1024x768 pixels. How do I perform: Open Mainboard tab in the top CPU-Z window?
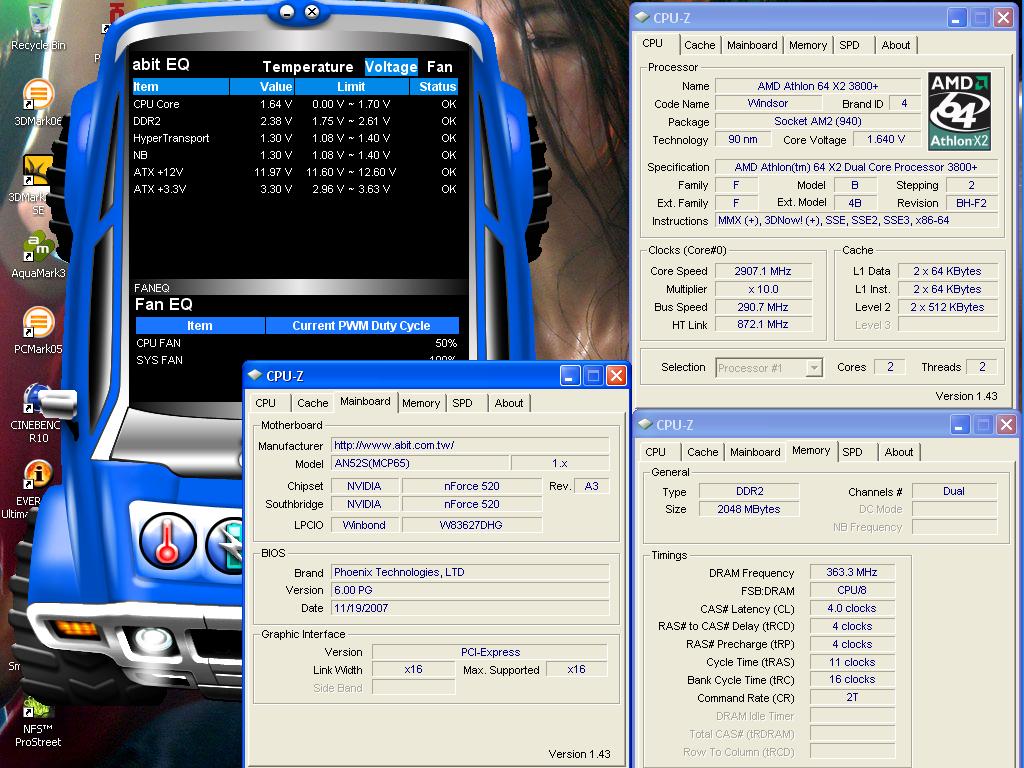(752, 45)
